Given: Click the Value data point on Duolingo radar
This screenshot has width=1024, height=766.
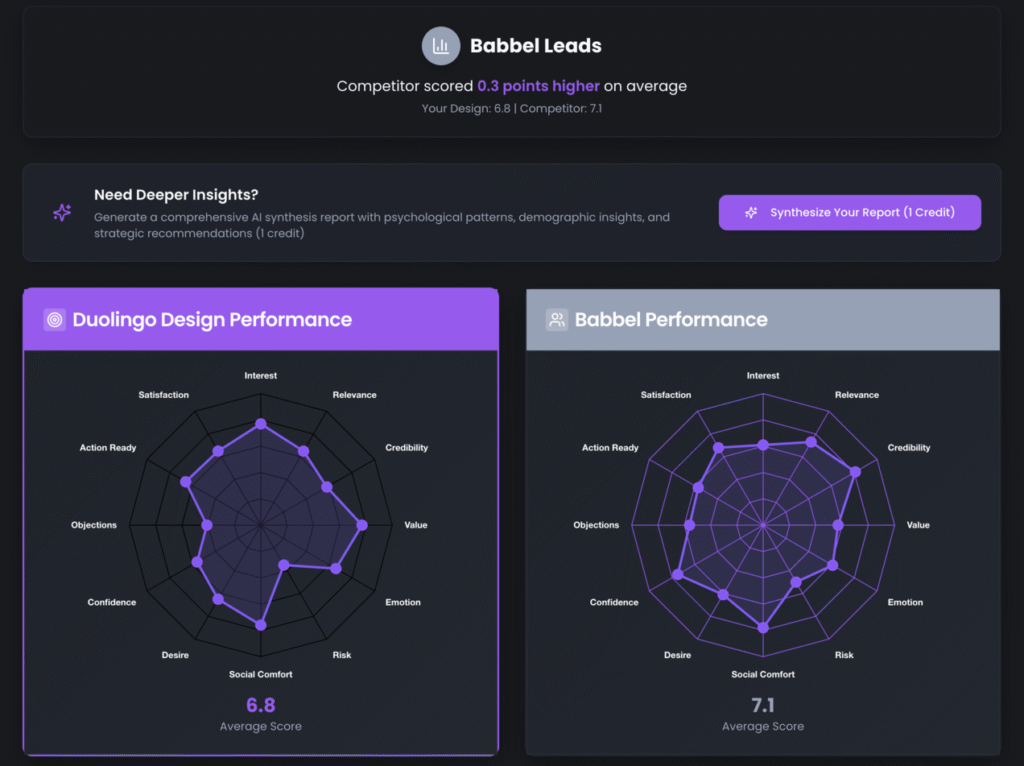Looking at the screenshot, I should [x=362, y=524].
